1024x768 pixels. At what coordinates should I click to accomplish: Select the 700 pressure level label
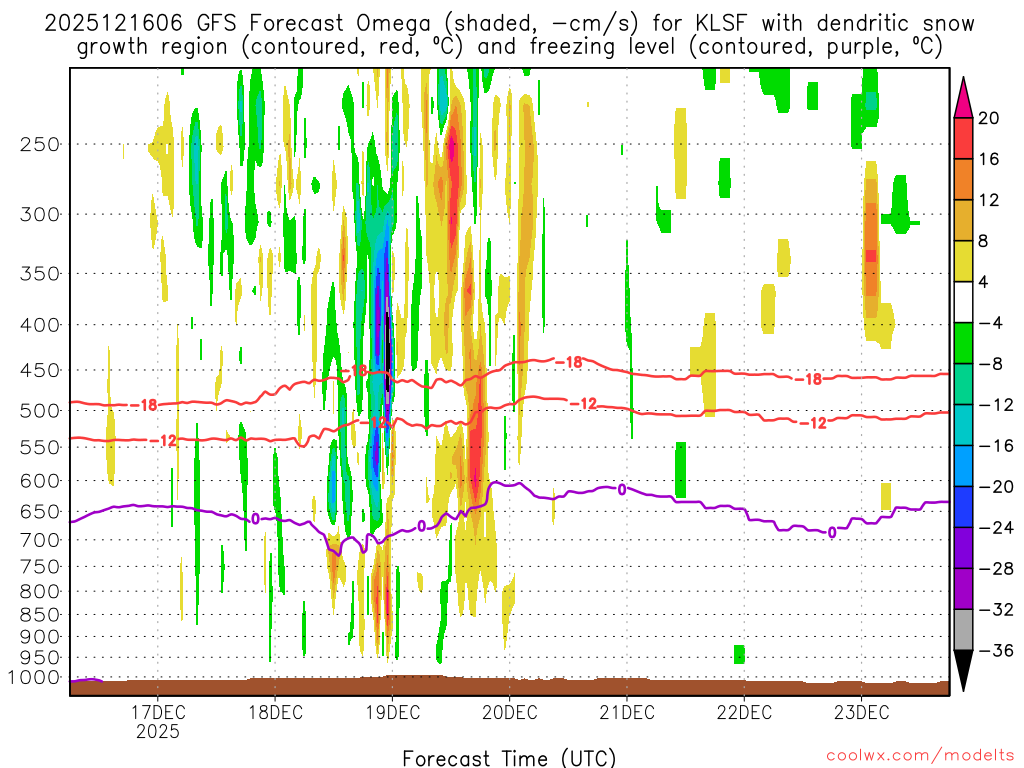click(x=40, y=540)
